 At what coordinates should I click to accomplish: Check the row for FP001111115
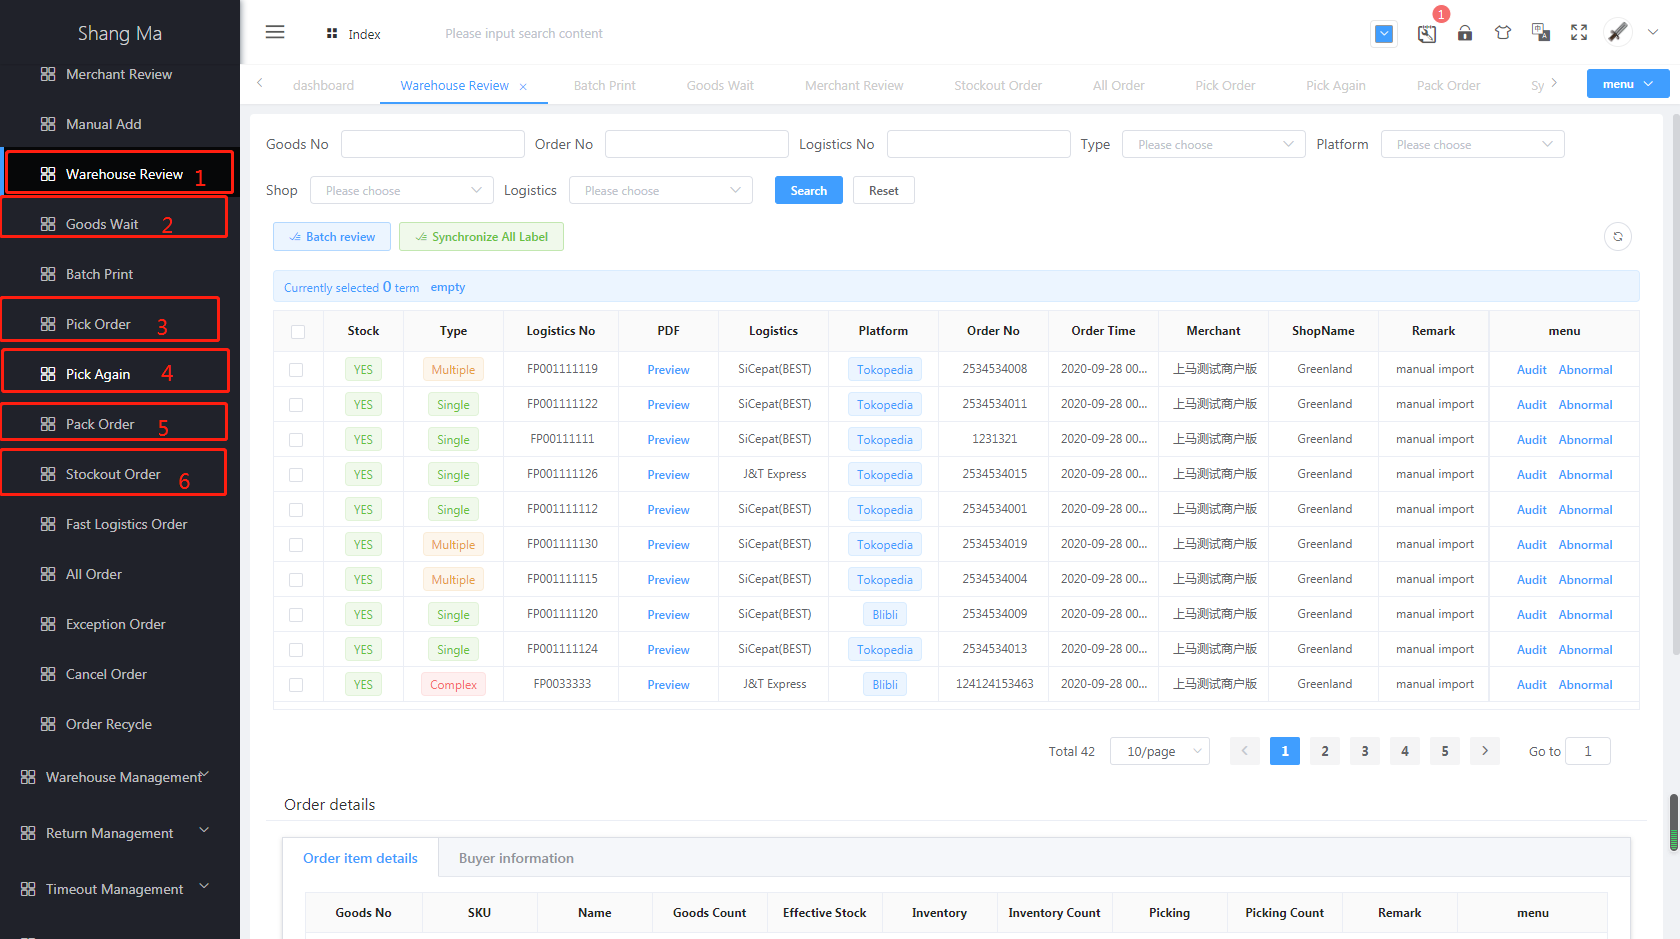(296, 580)
